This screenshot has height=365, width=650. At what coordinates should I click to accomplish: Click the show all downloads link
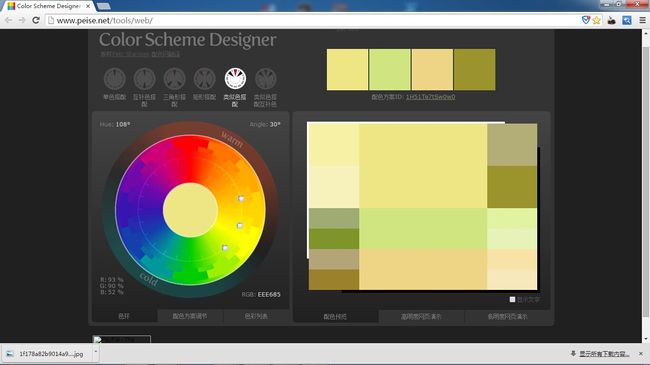point(604,354)
